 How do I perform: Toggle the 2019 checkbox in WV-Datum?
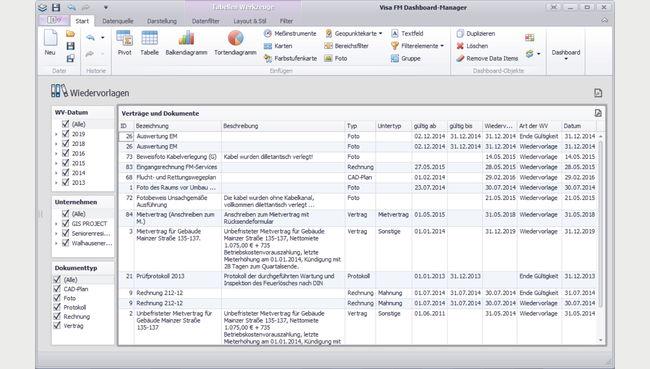65,134
